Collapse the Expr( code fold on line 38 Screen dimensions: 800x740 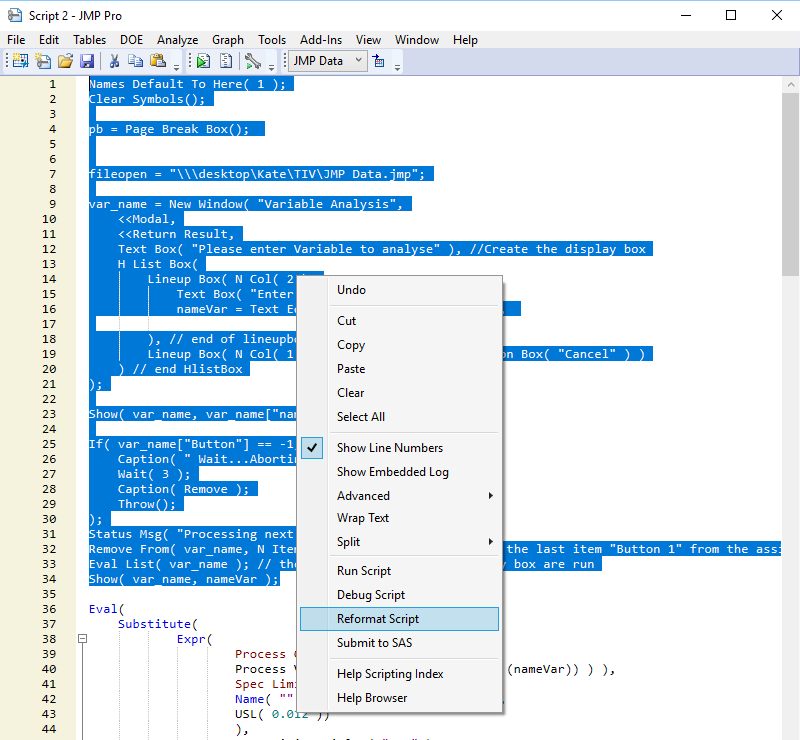point(82,638)
